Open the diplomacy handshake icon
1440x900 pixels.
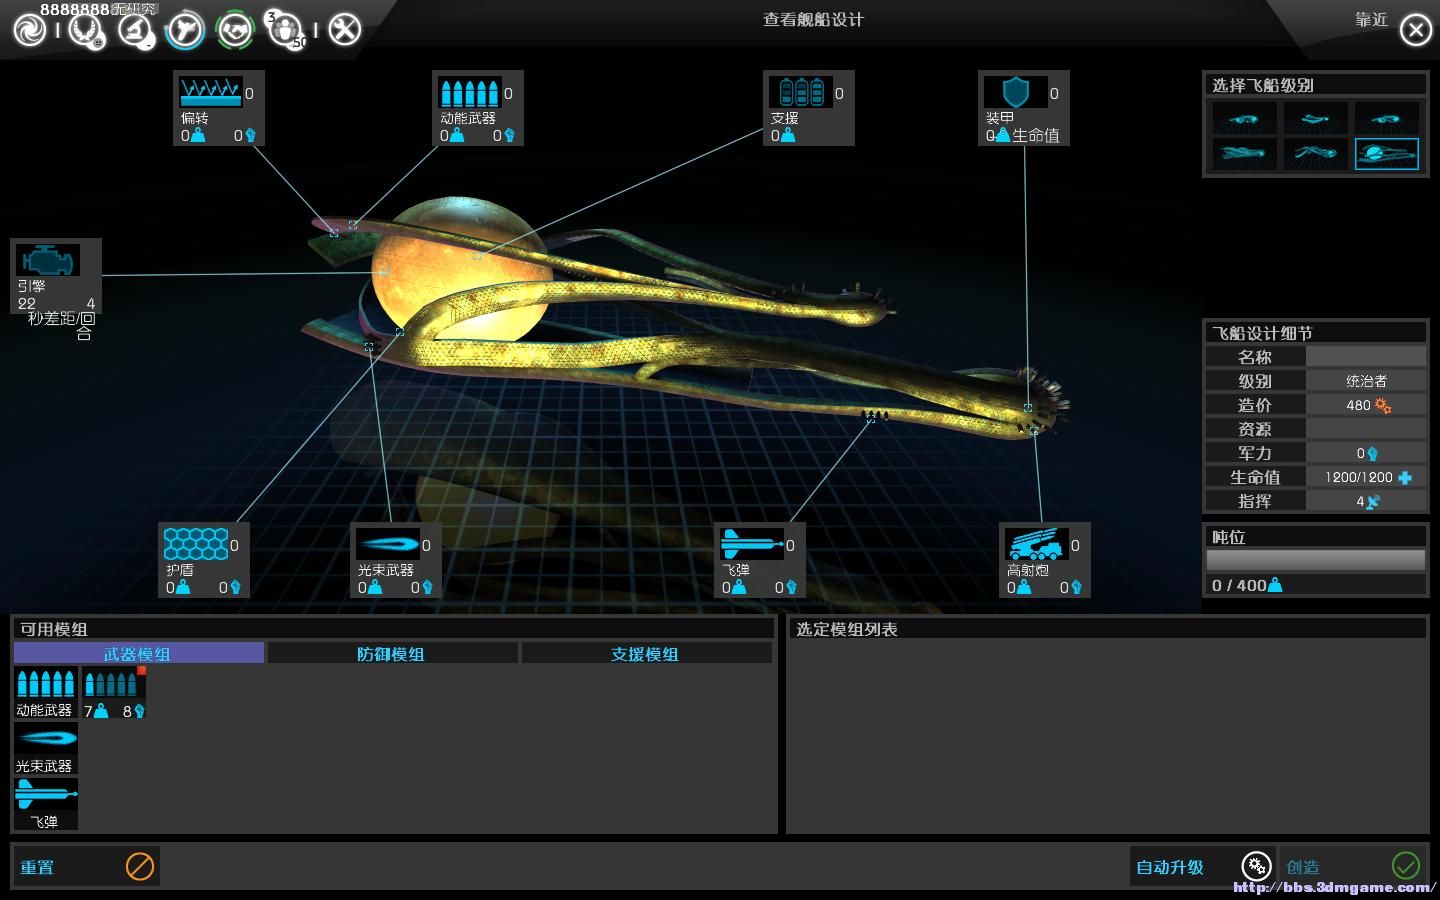point(235,30)
